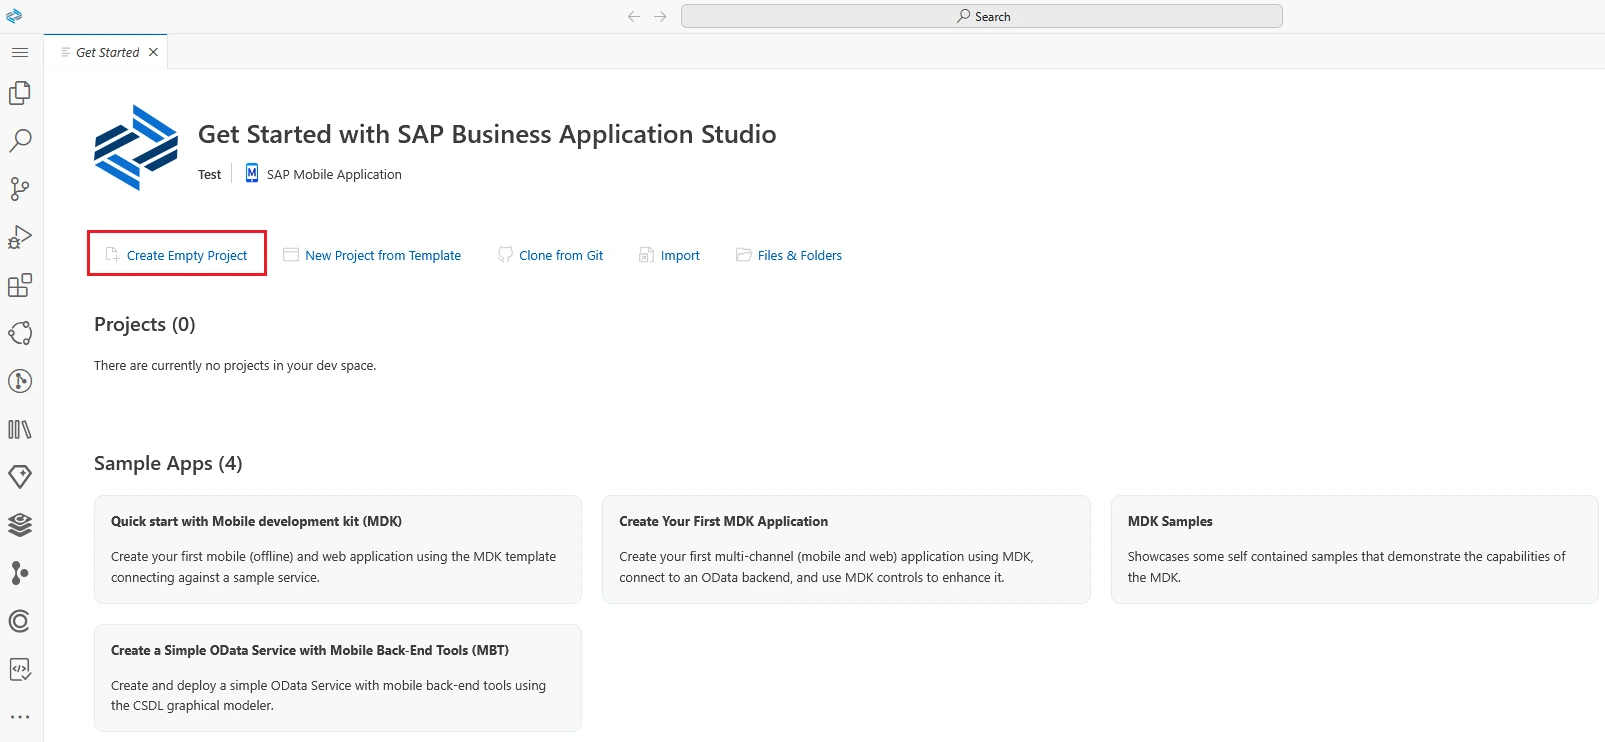Open the Extensions view
The width and height of the screenshot is (1605, 742).
tap(20, 285)
